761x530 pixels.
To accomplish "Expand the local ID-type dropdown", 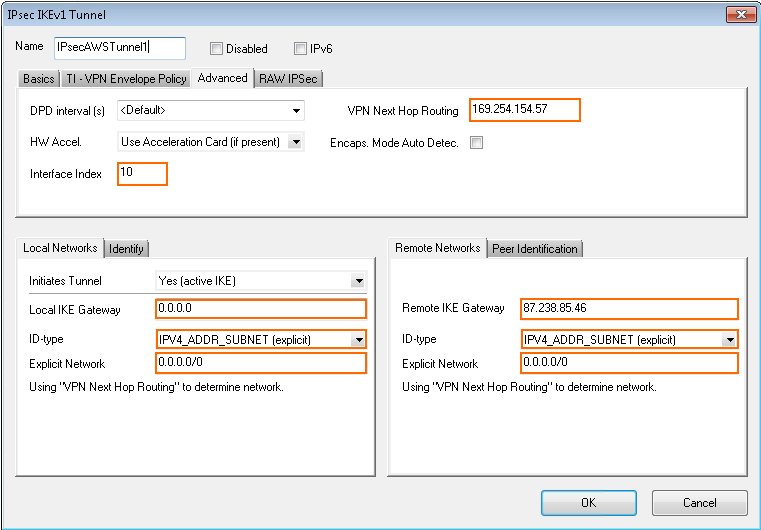I will coord(261,339).
